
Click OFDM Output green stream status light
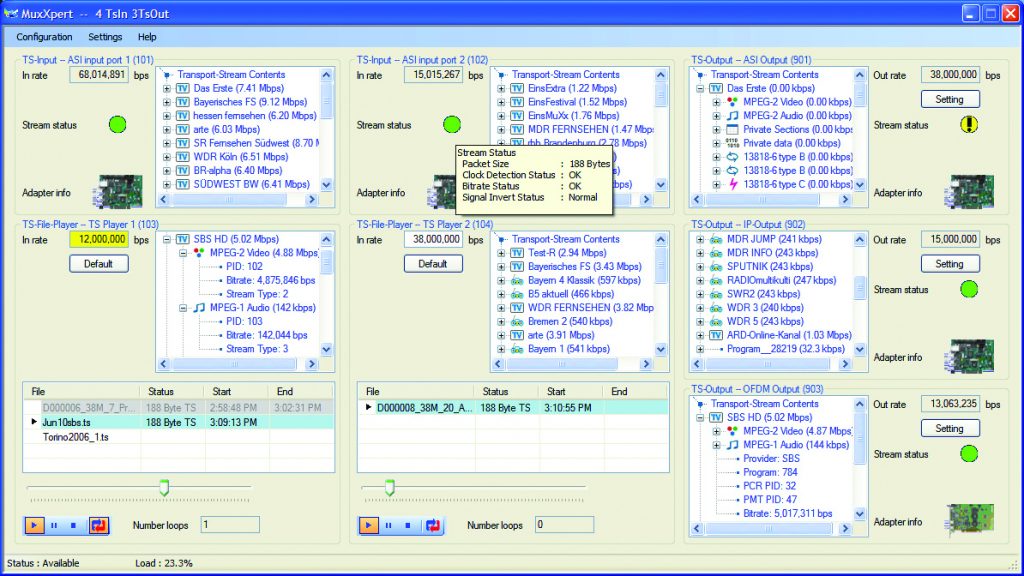coord(969,453)
